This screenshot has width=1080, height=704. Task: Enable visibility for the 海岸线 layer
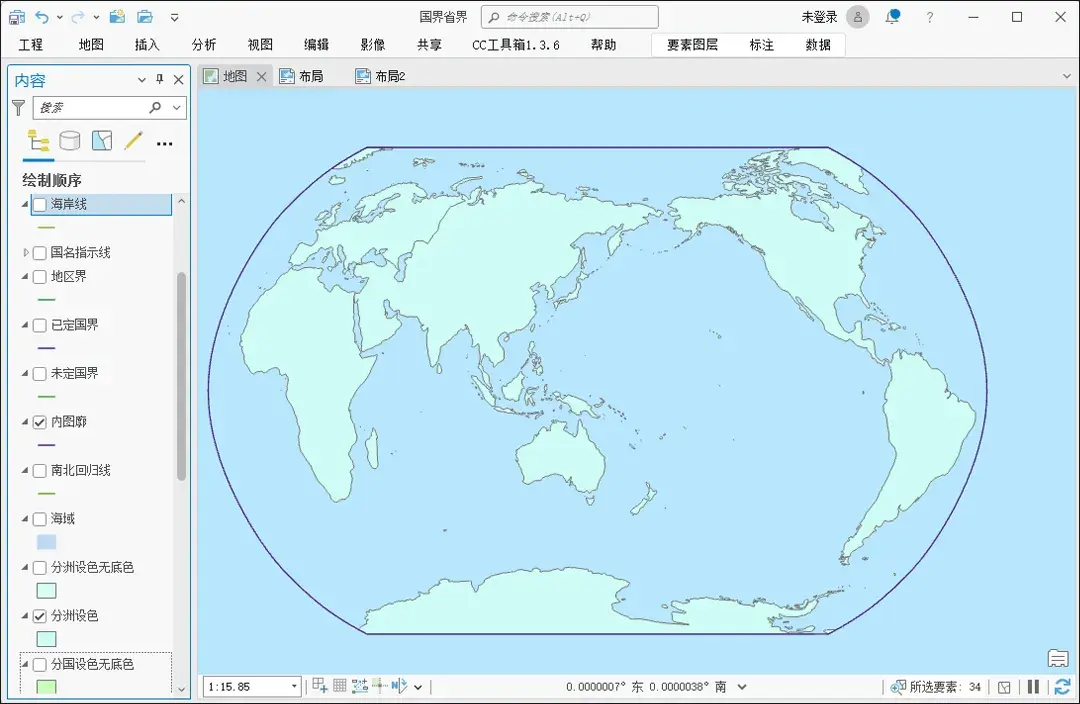point(40,203)
